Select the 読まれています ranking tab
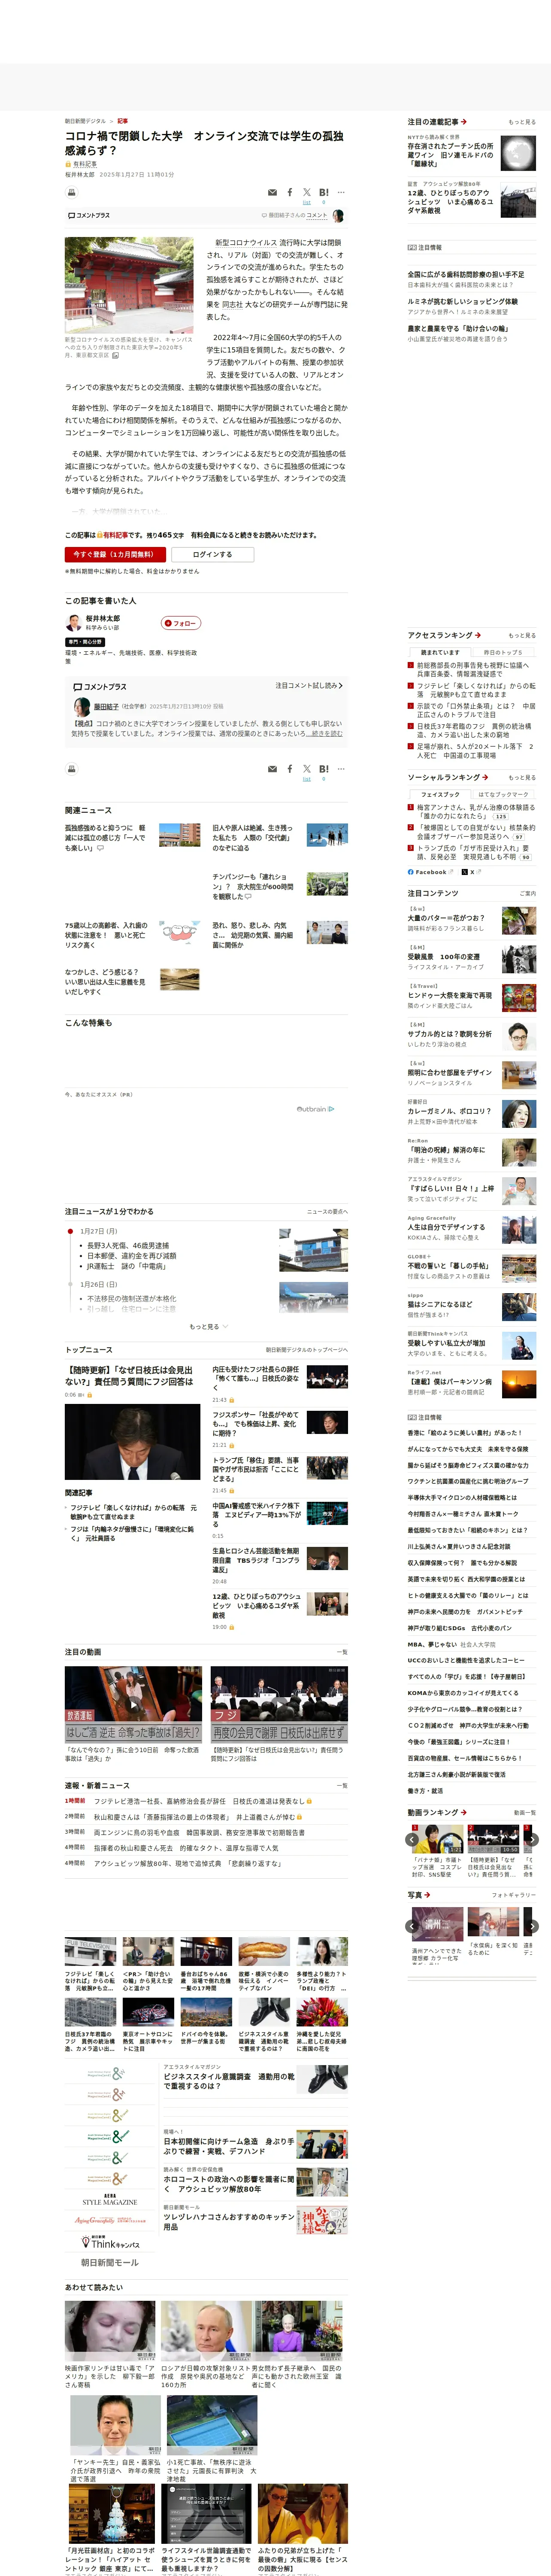 [440, 652]
